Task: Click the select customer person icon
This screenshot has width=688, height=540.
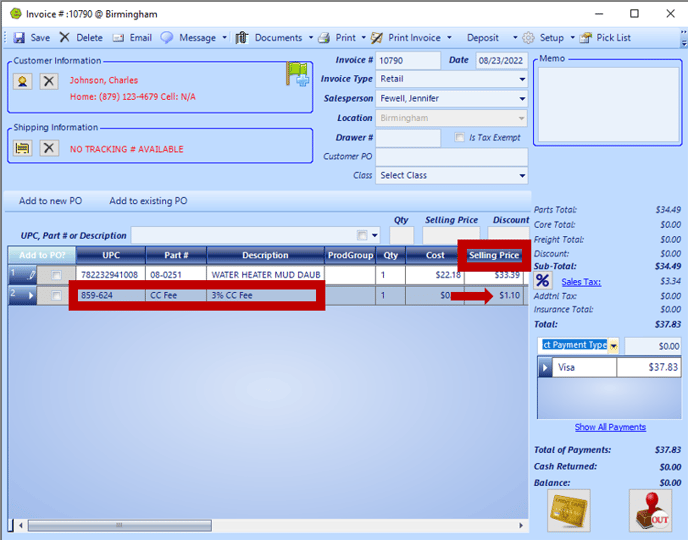Action: click(x=22, y=81)
